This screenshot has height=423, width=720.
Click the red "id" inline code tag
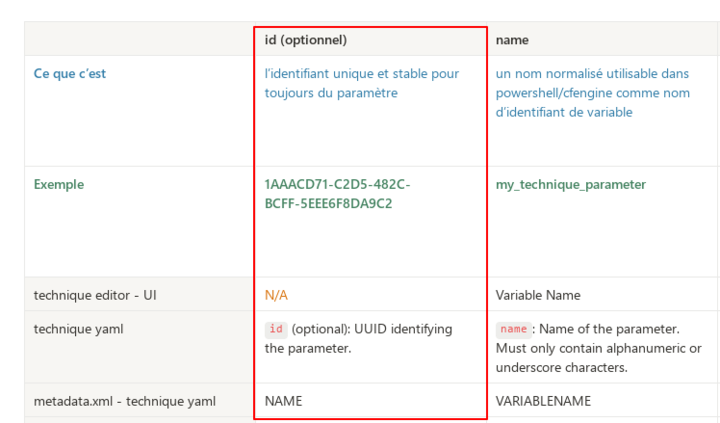tap(276, 329)
